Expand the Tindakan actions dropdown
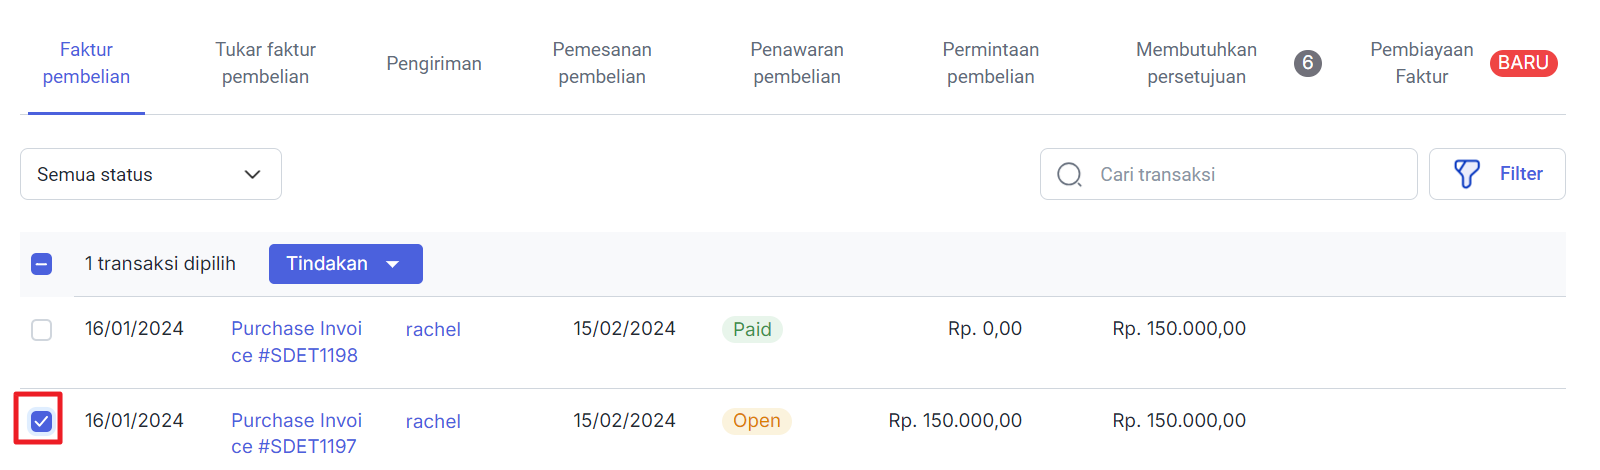This screenshot has height=470, width=1600. (x=346, y=264)
